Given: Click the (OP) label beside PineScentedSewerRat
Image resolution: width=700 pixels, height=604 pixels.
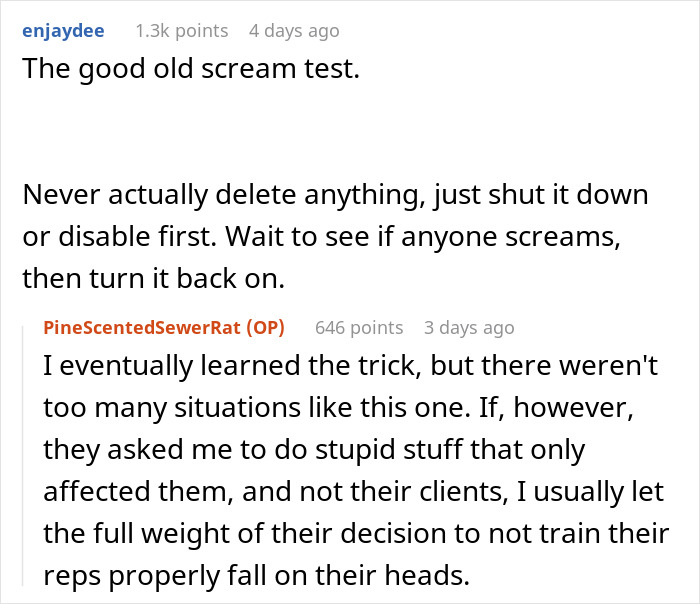Looking at the screenshot, I should (x=264, y=327).
